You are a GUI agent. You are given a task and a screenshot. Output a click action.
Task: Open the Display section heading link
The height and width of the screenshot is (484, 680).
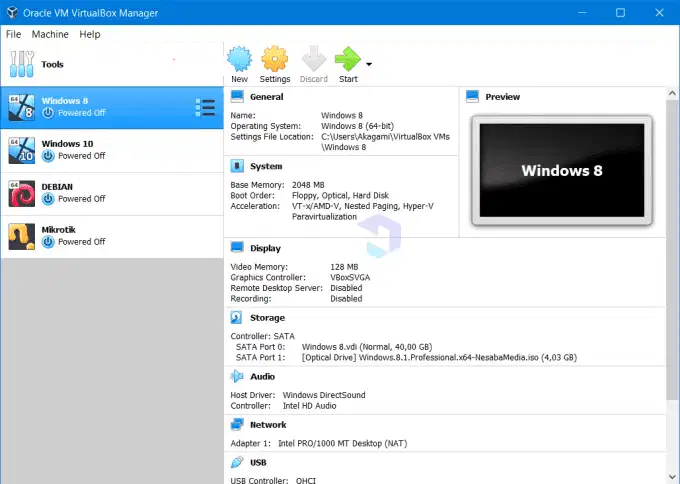265,248
